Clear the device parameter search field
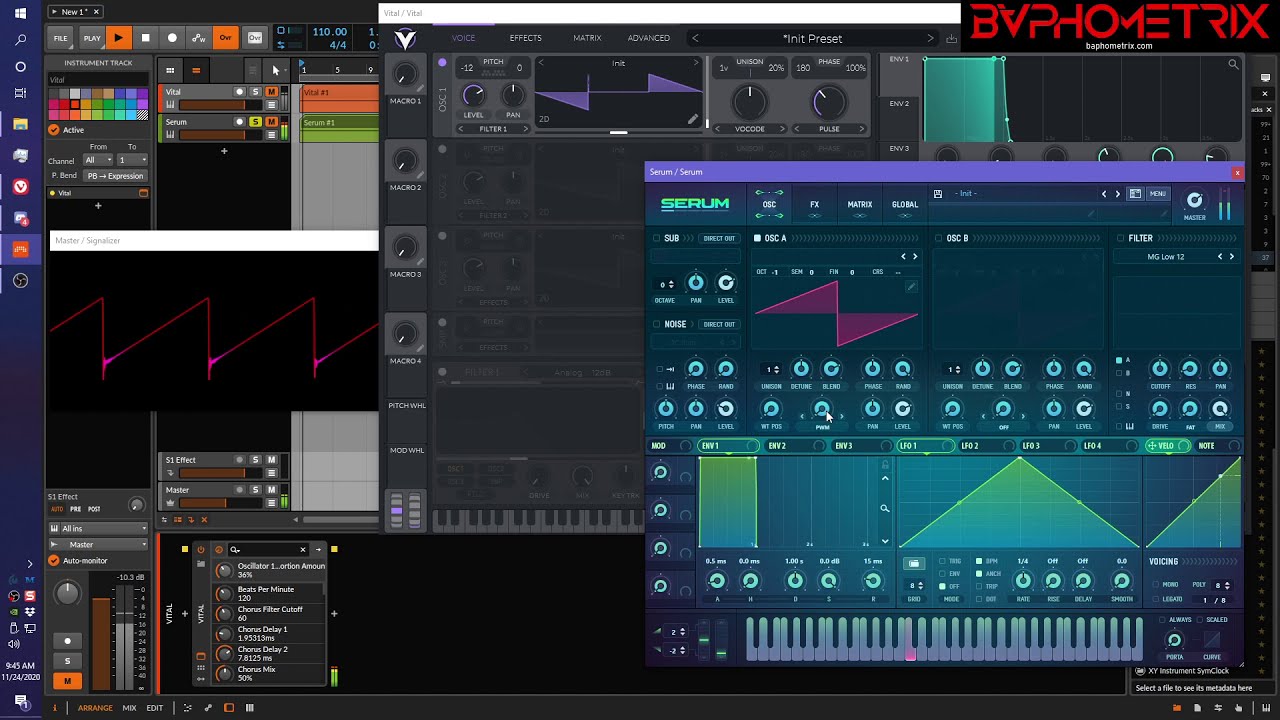Viewport: 1280px width, 720px height. tap(303, 549)
